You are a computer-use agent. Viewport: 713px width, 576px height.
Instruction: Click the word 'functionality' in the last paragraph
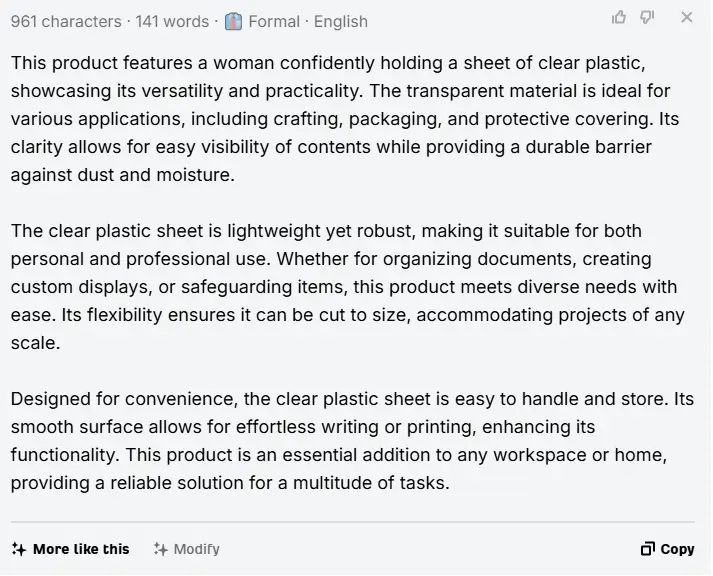63,455
